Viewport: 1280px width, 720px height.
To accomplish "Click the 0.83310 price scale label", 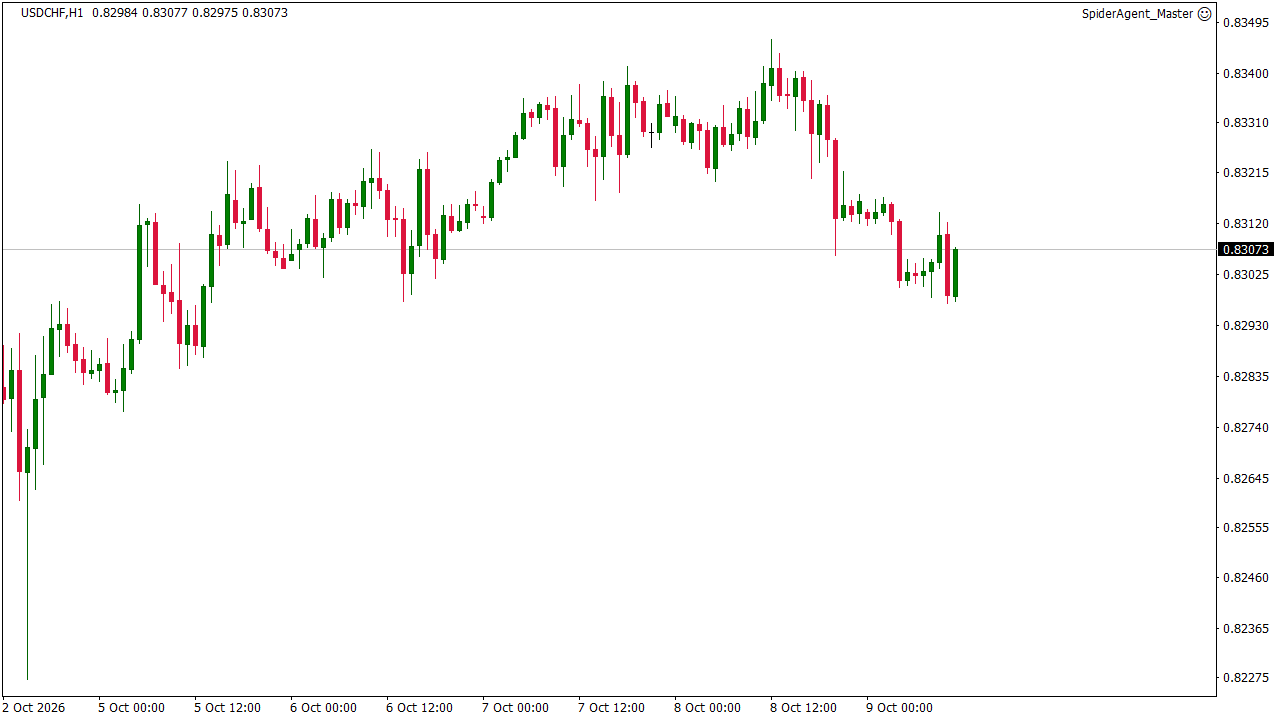I will click(x=1246, y=123).
